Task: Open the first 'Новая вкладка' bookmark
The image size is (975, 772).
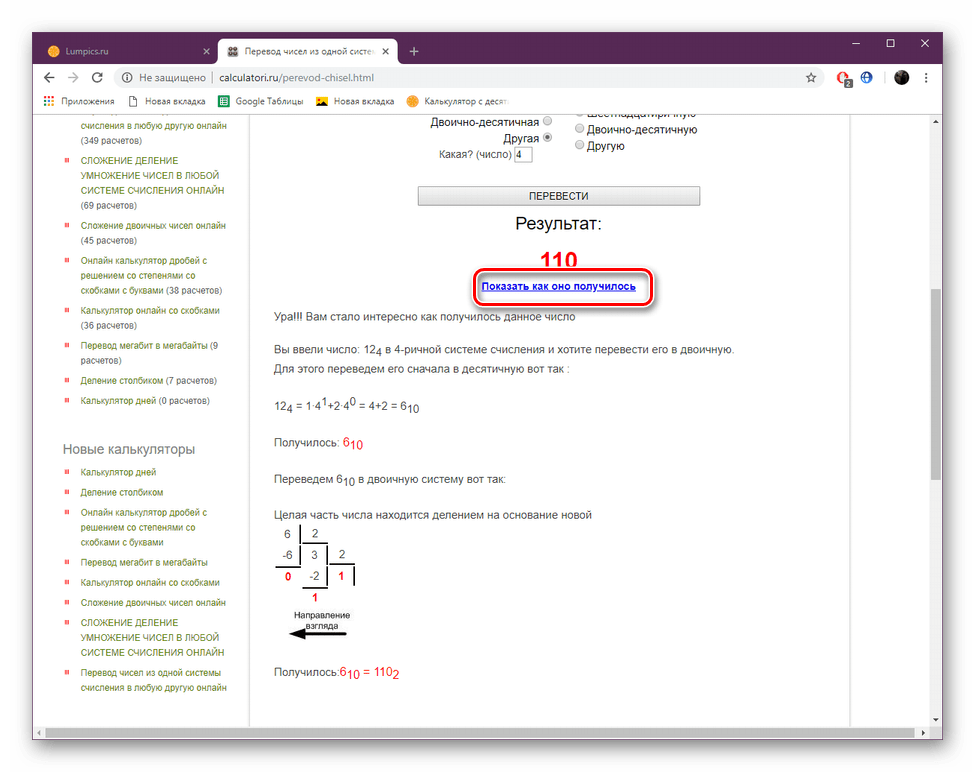Action: click(x=167, y=101)
